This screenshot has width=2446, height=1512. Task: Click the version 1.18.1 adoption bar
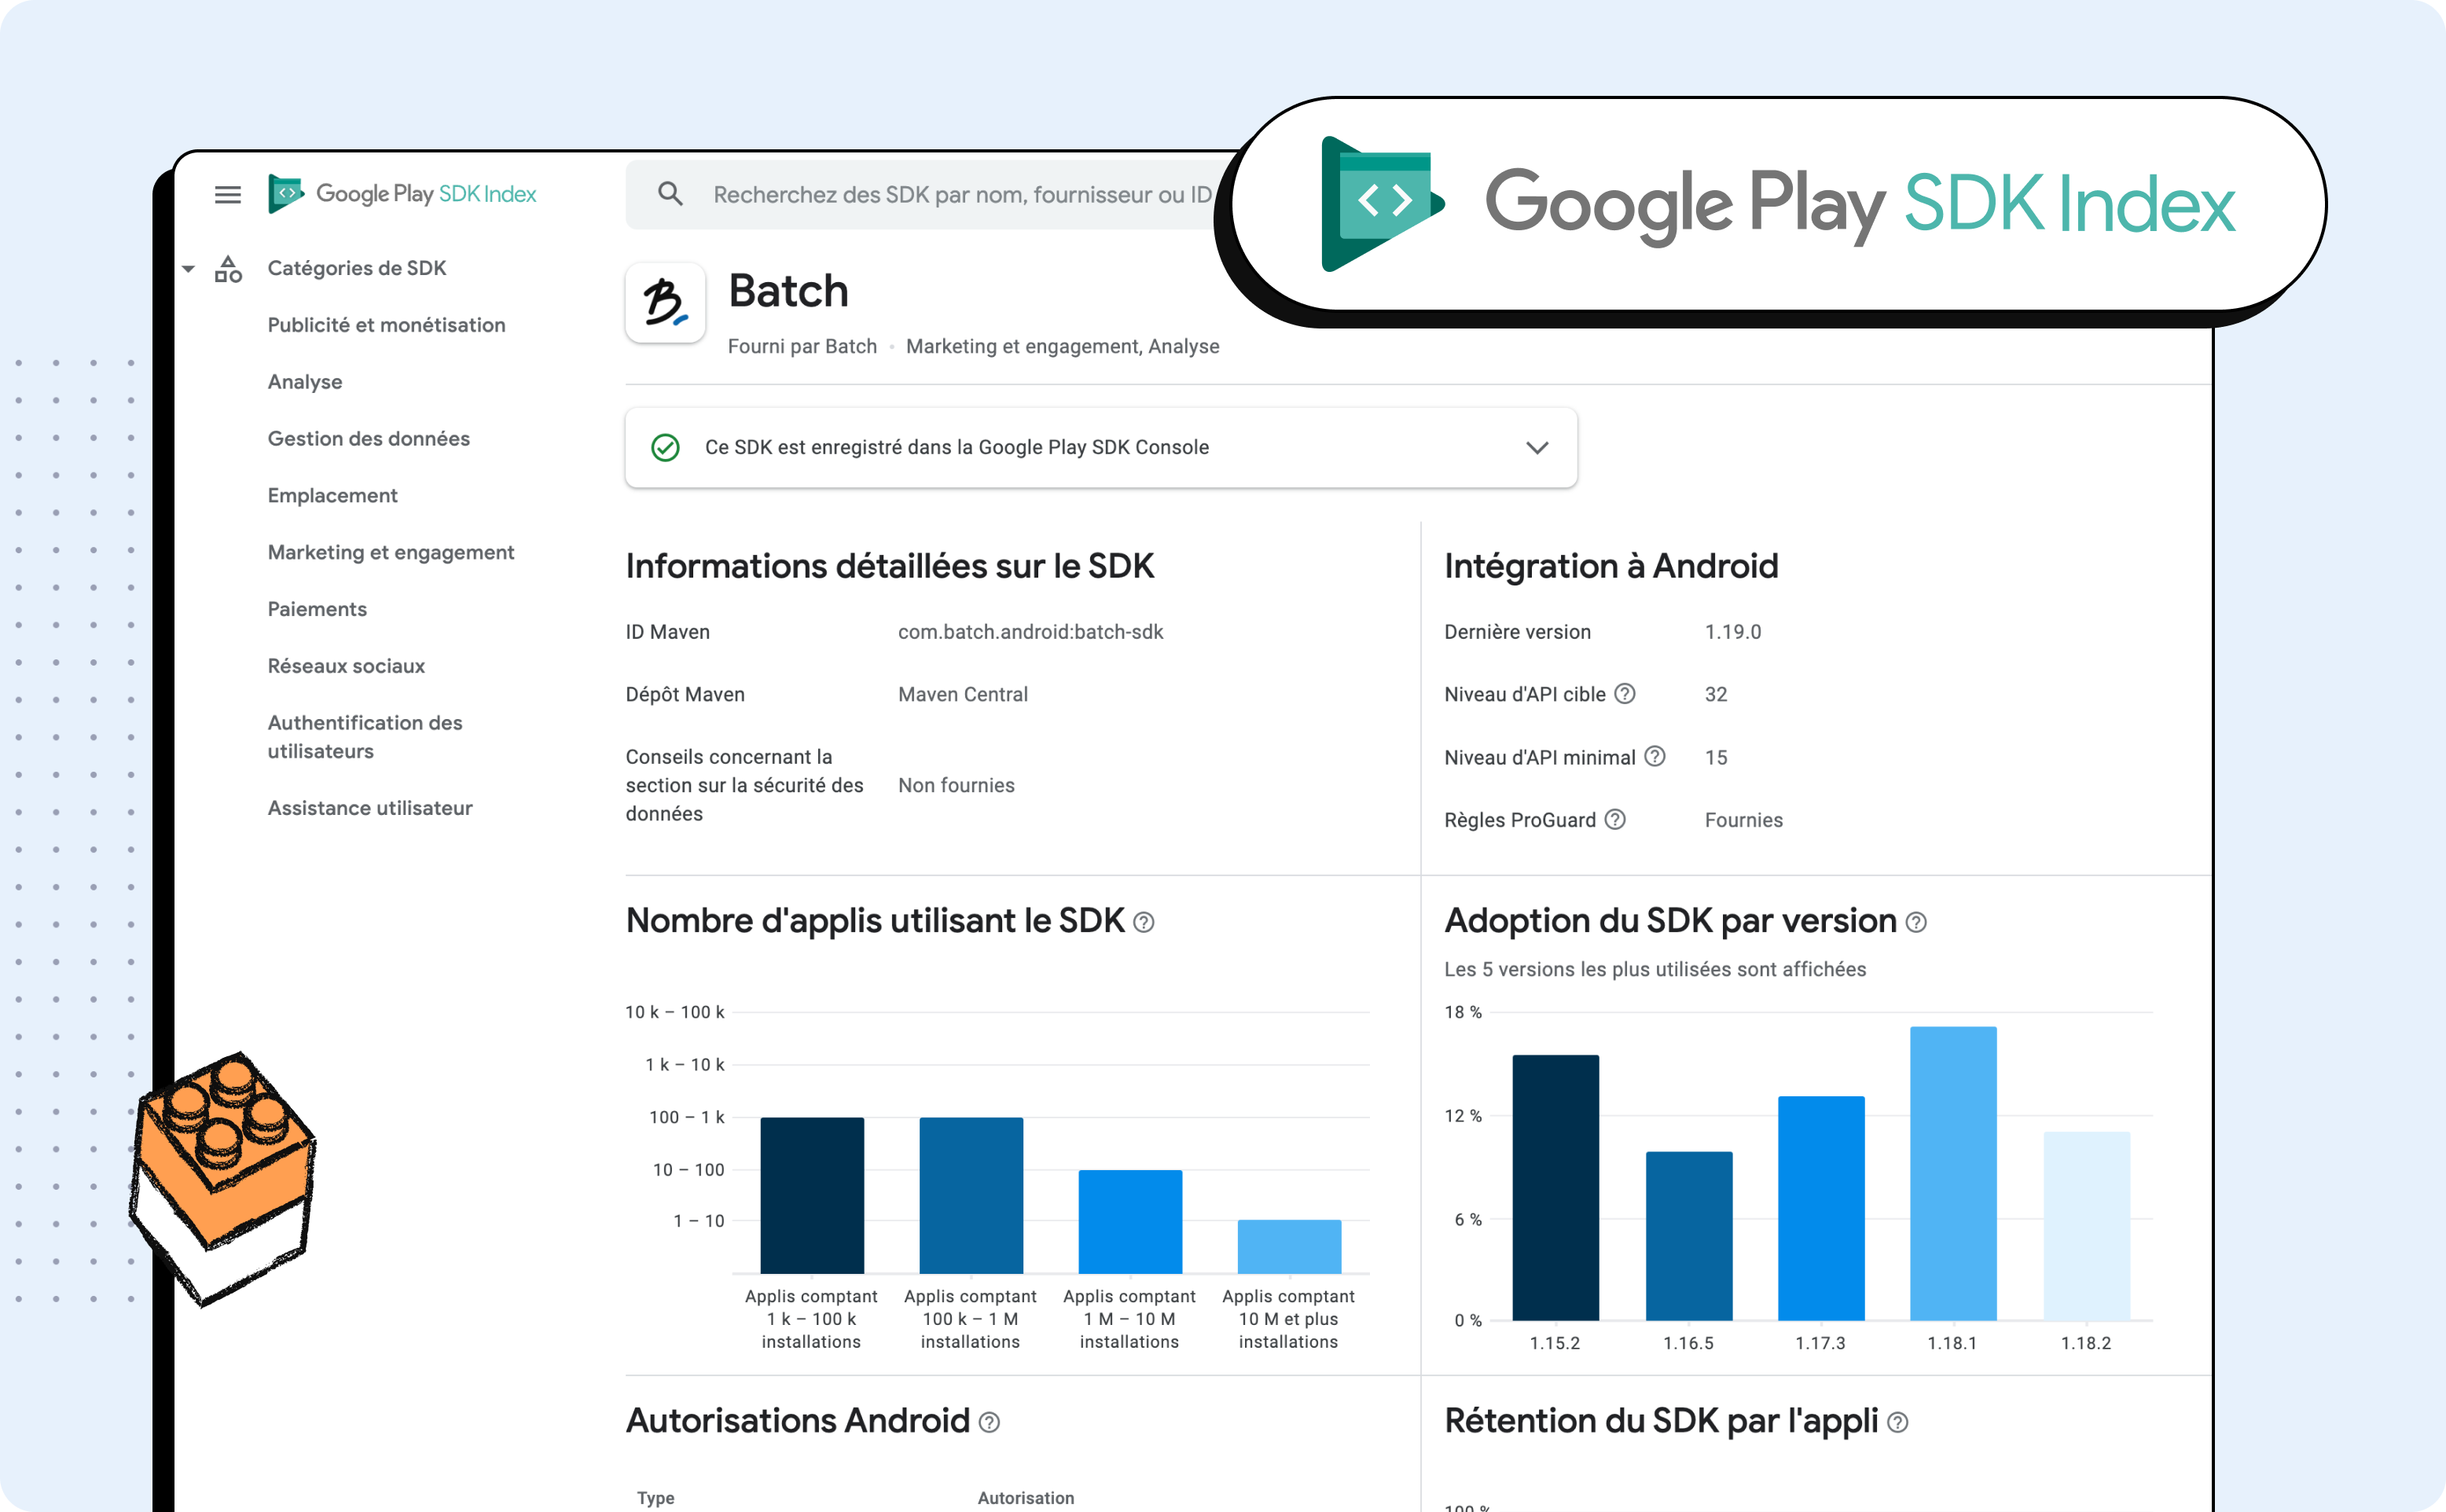pos(1953,1173)
